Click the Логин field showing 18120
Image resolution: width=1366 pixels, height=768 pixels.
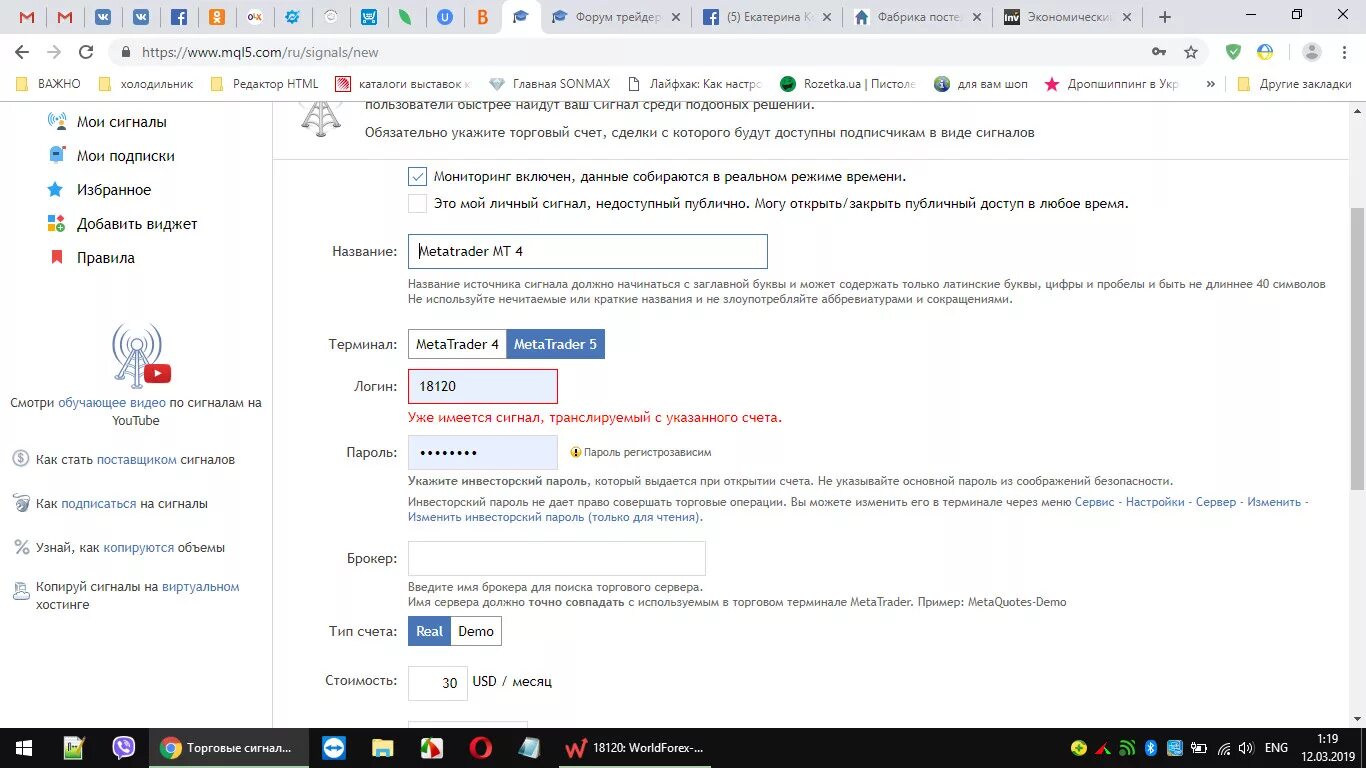point(483,386)
